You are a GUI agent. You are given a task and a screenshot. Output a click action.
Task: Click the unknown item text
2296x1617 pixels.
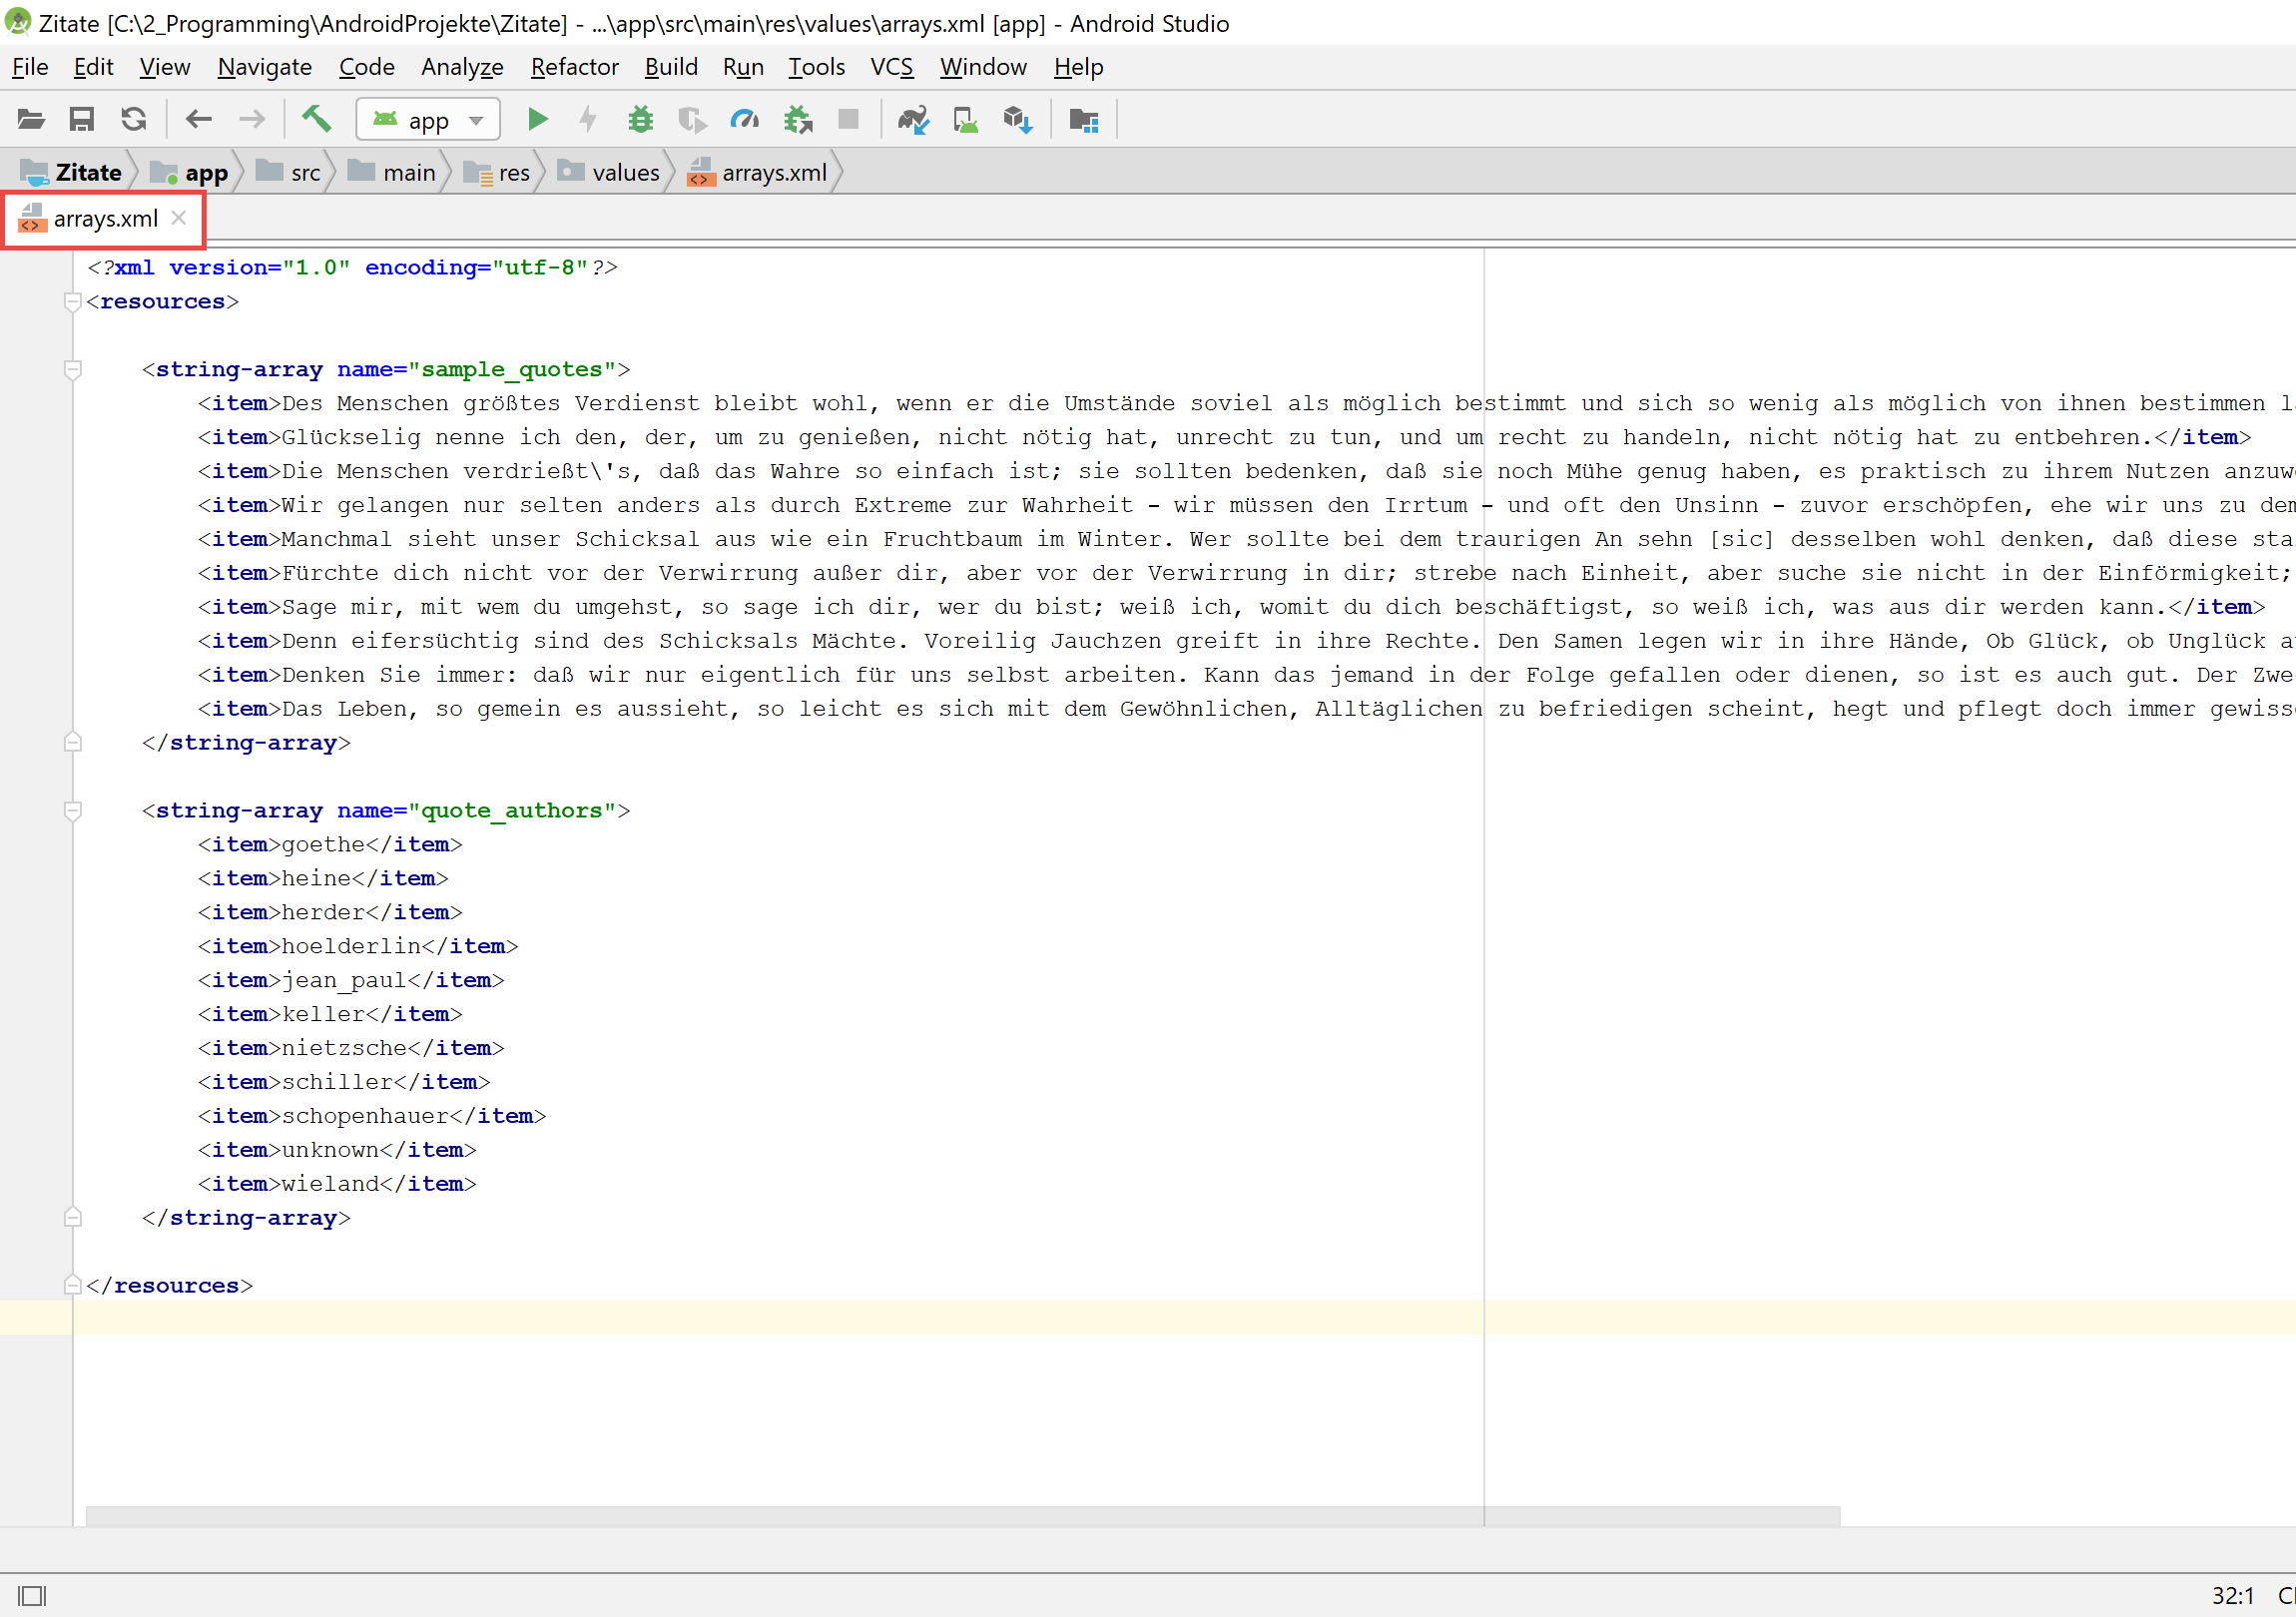point(330,1149)
